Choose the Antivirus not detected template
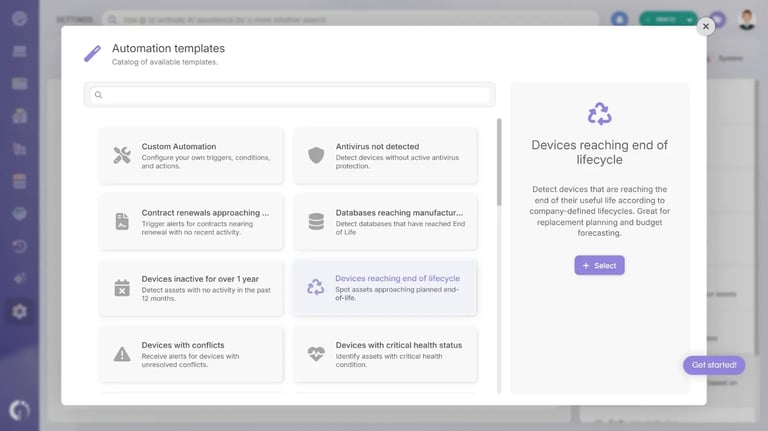The image size is (768, 431). (385, 156)
